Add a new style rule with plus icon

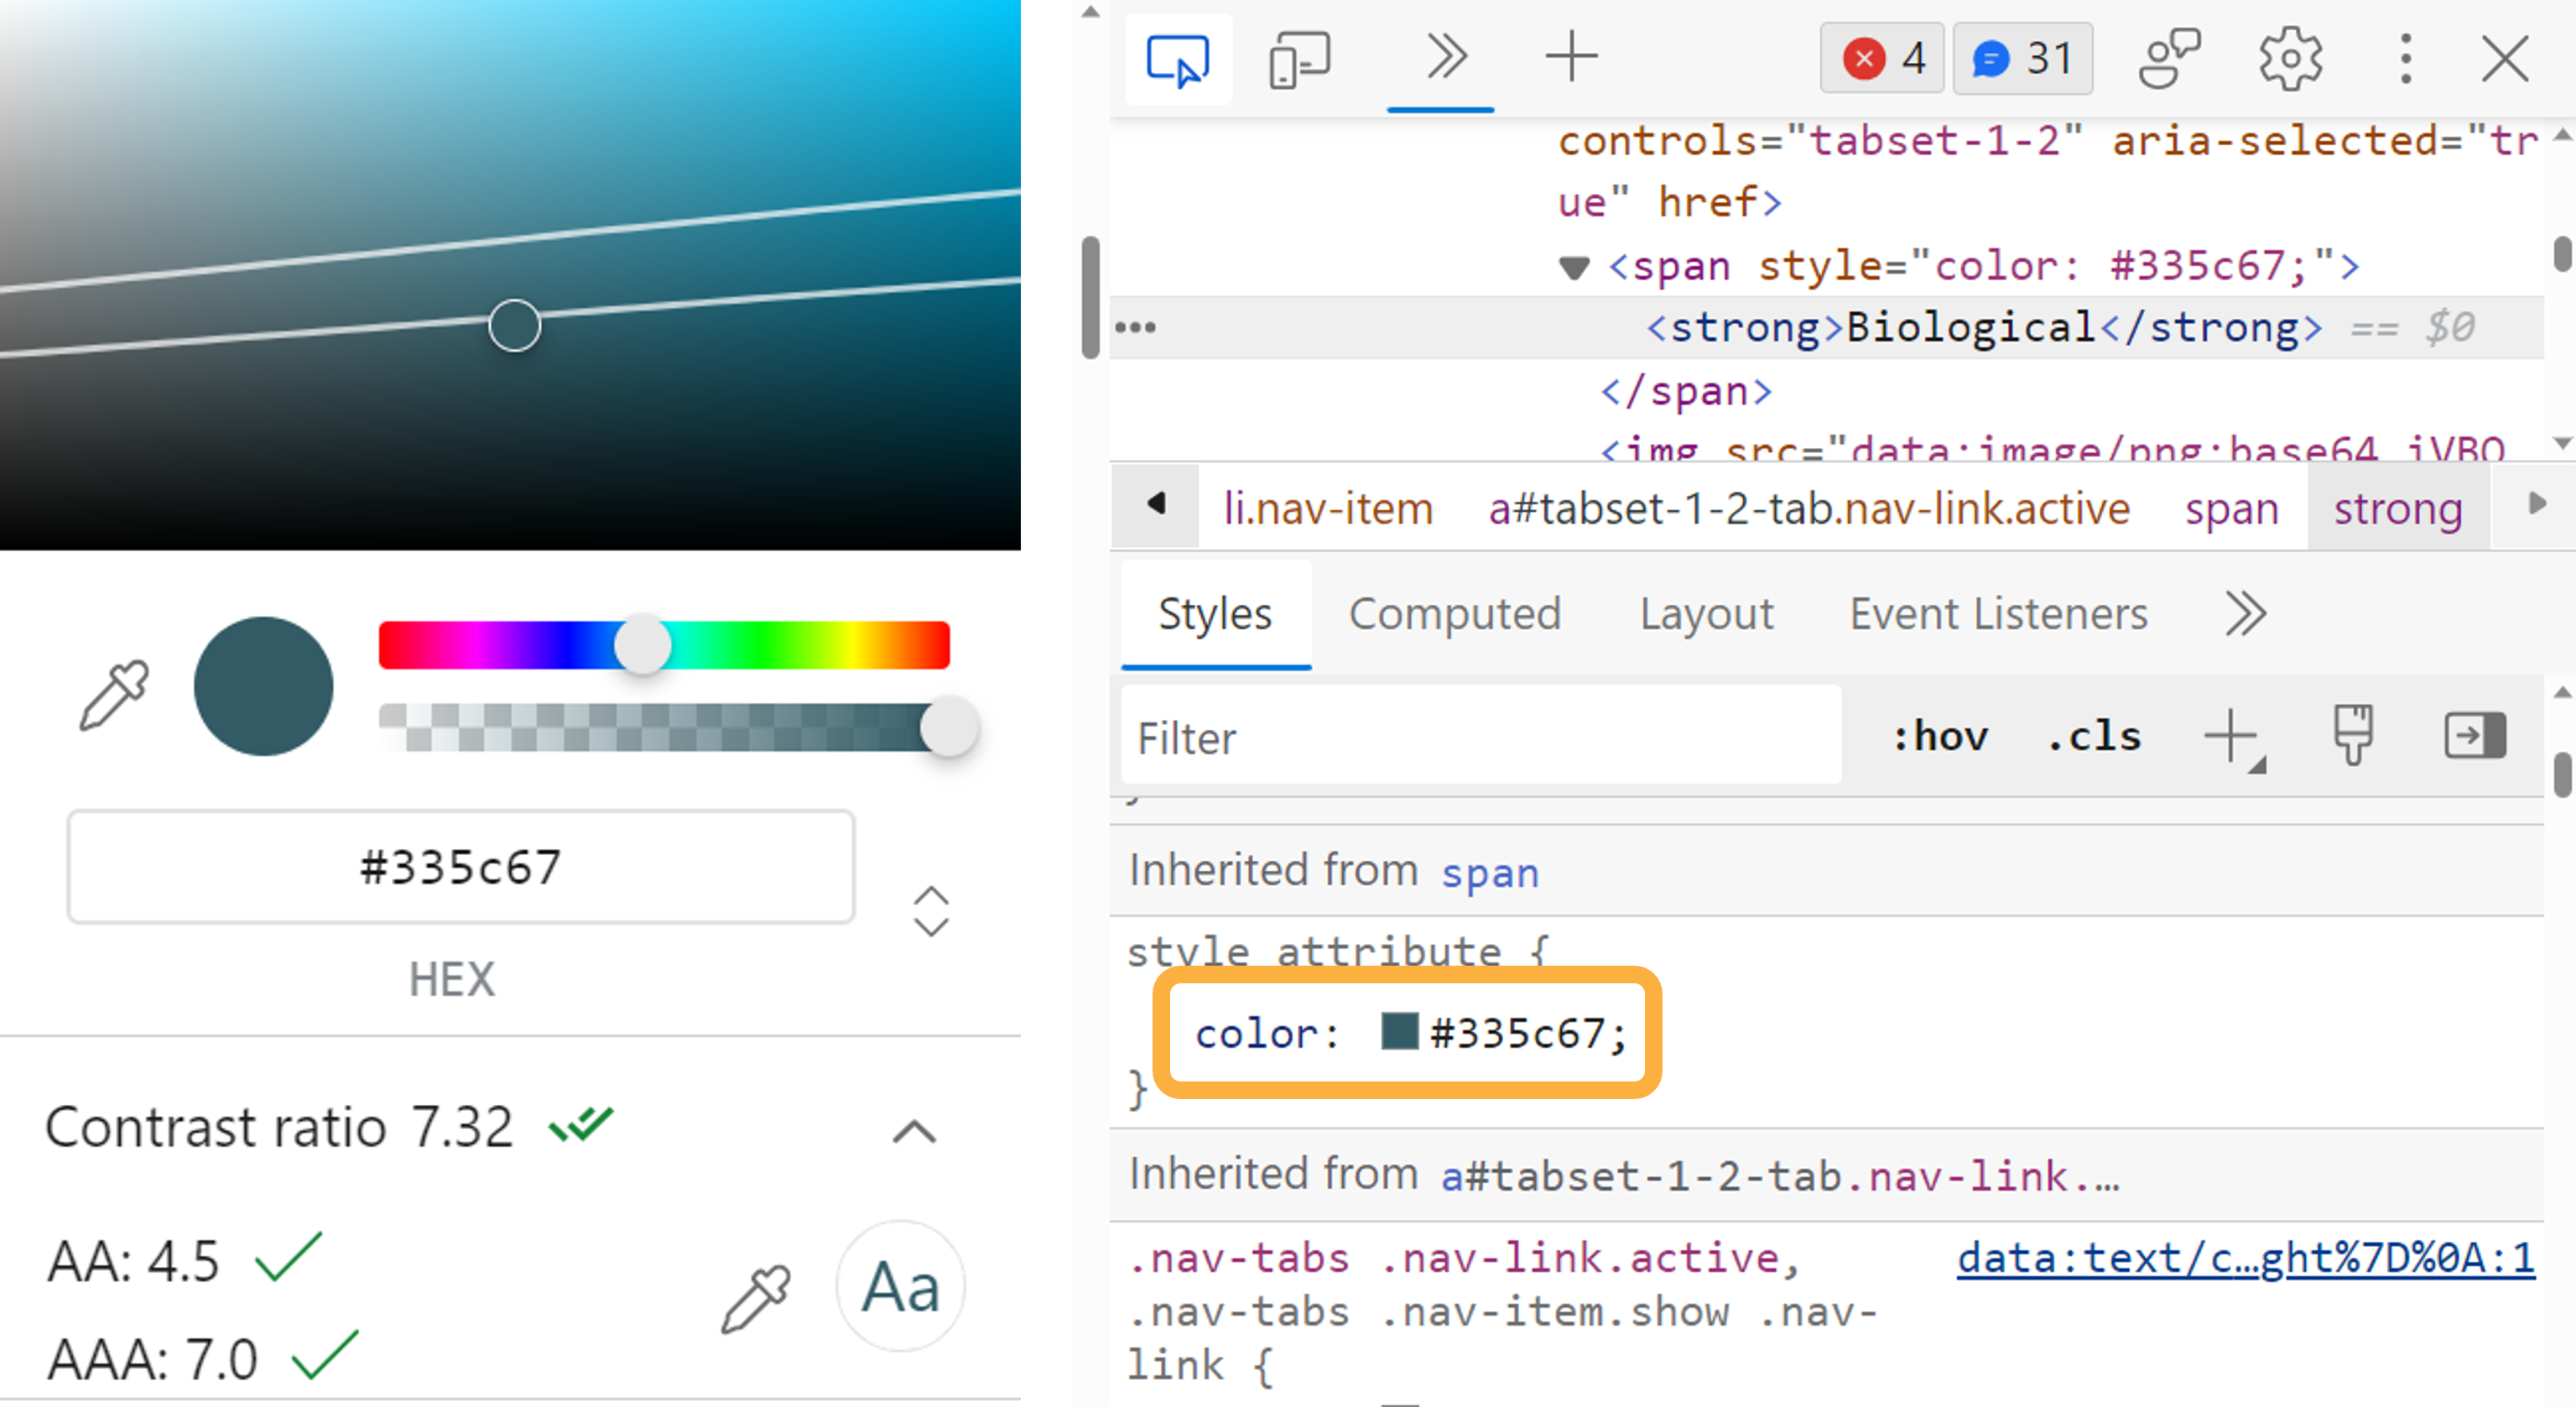2231,737
